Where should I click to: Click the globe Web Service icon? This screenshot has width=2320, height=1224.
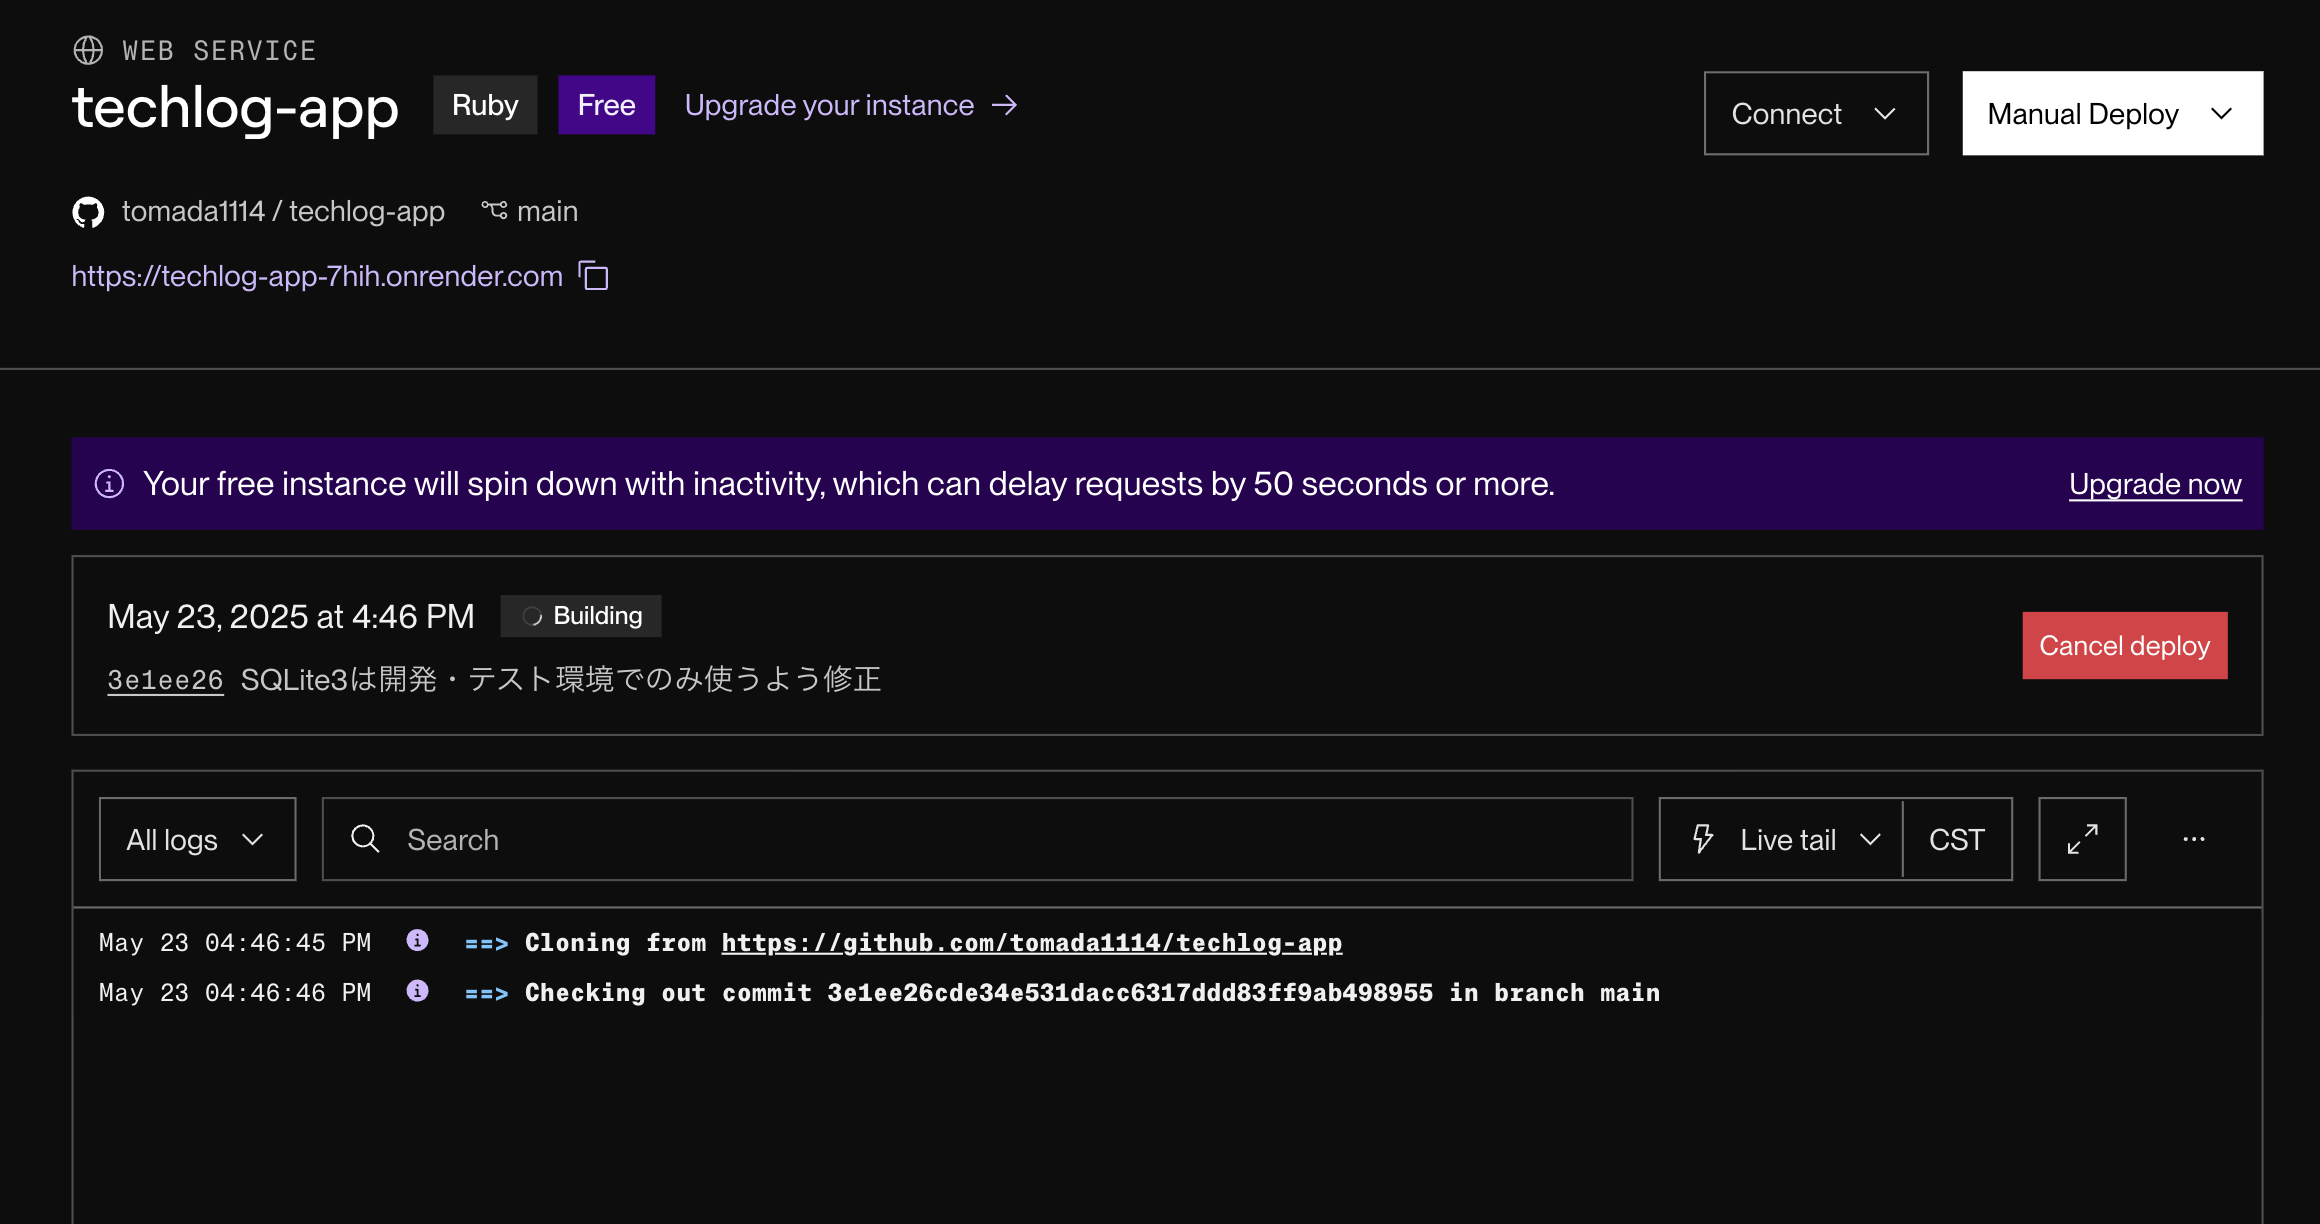88,50
